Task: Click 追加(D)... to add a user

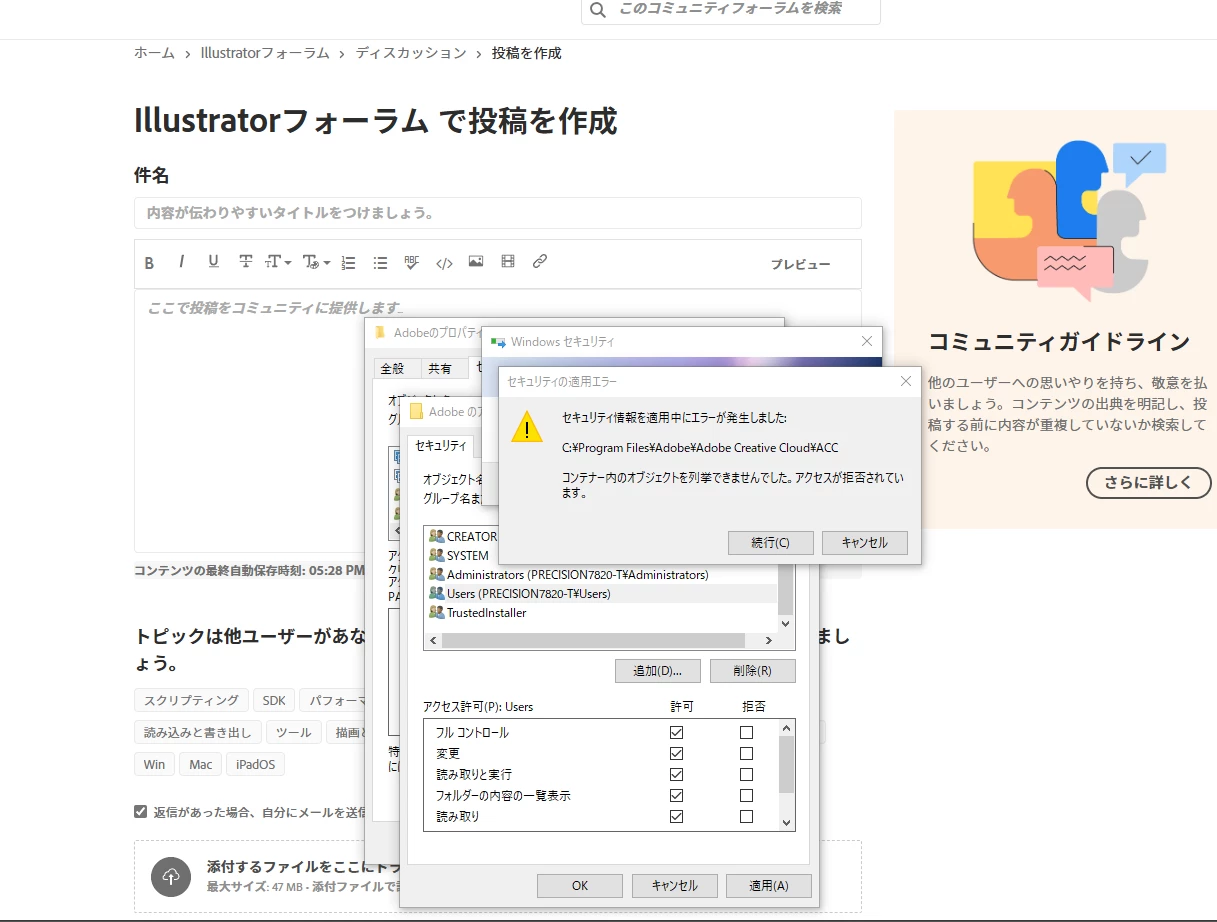Action: (x=658, y=670)
